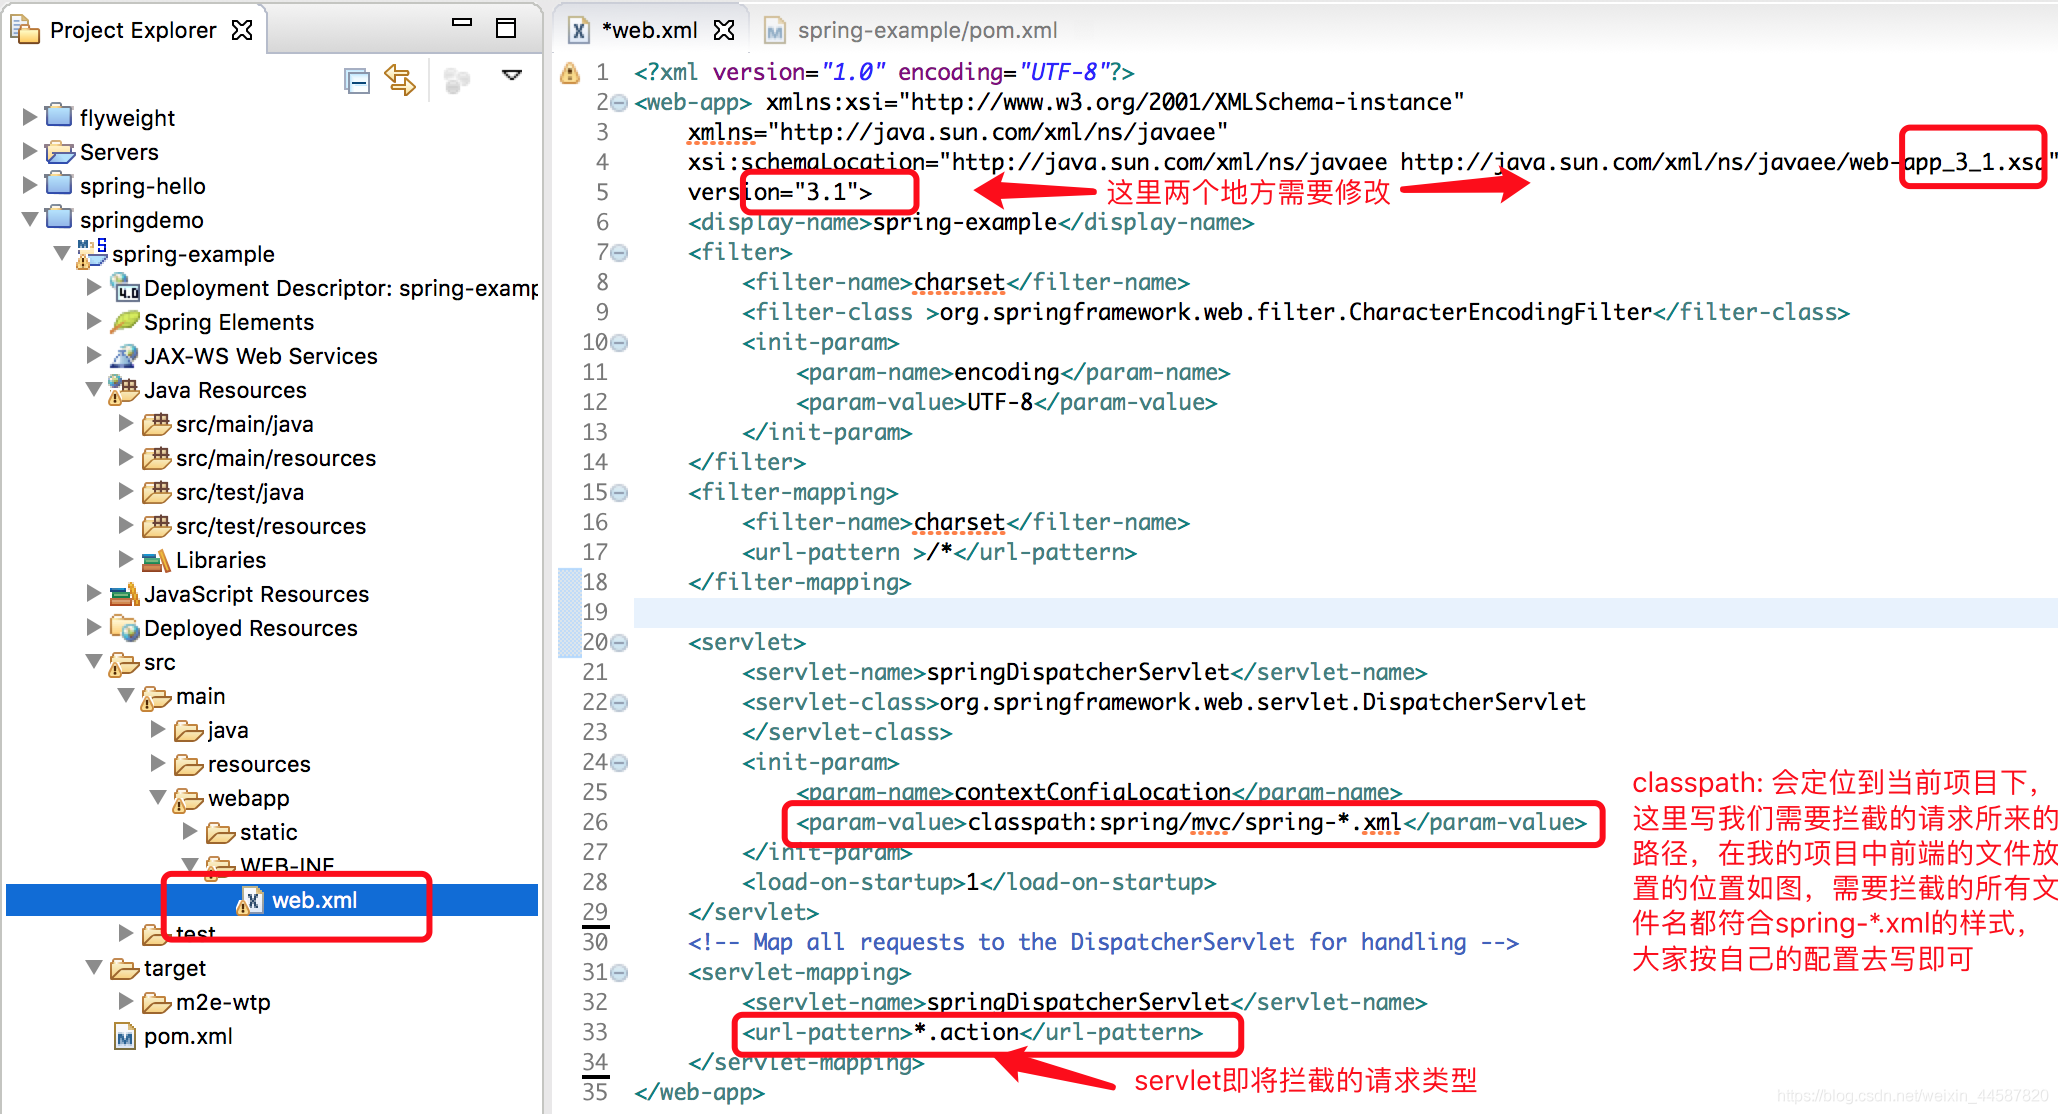Image resolution: width=2058 pixels, height=1114 pixels.
Task: Fold init-param block at line 24
Action: coord(619,763)
